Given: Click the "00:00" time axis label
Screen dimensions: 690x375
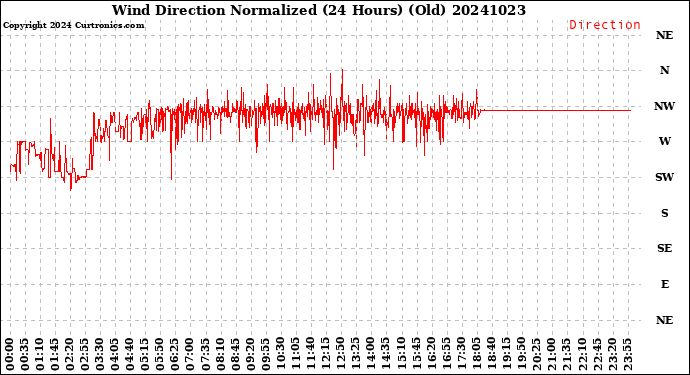Looking at the screenshot, I should [x=10, y=355].
